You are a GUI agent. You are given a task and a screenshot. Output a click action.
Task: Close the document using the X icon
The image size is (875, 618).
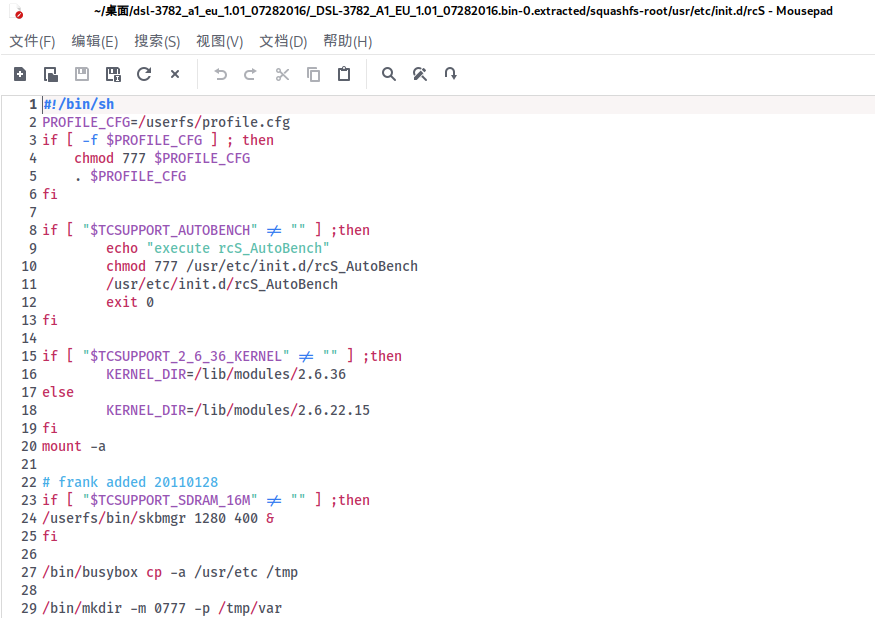(x=175, y=74)
